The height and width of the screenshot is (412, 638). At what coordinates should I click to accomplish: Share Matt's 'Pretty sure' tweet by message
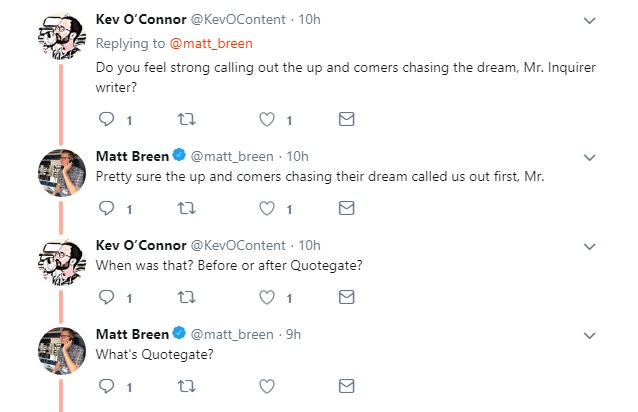pyautogui.click(x=346, y=209)
